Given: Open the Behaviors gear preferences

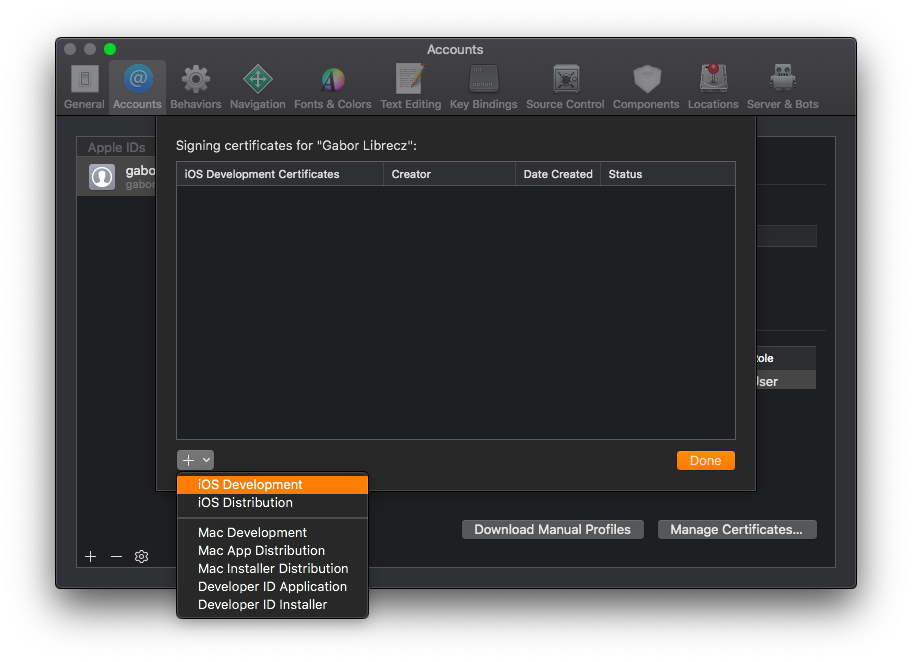Looking at the screenshot, I should [195, 87].
